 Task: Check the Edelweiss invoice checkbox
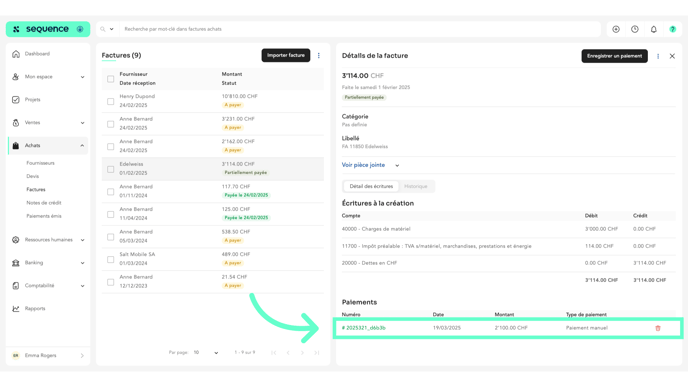tap(111, 169)
